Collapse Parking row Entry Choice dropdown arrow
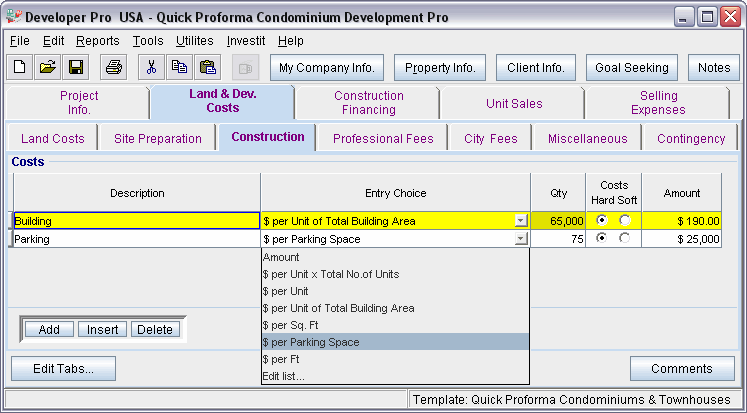This screenshot has width=747, height=413. (521, 239)
